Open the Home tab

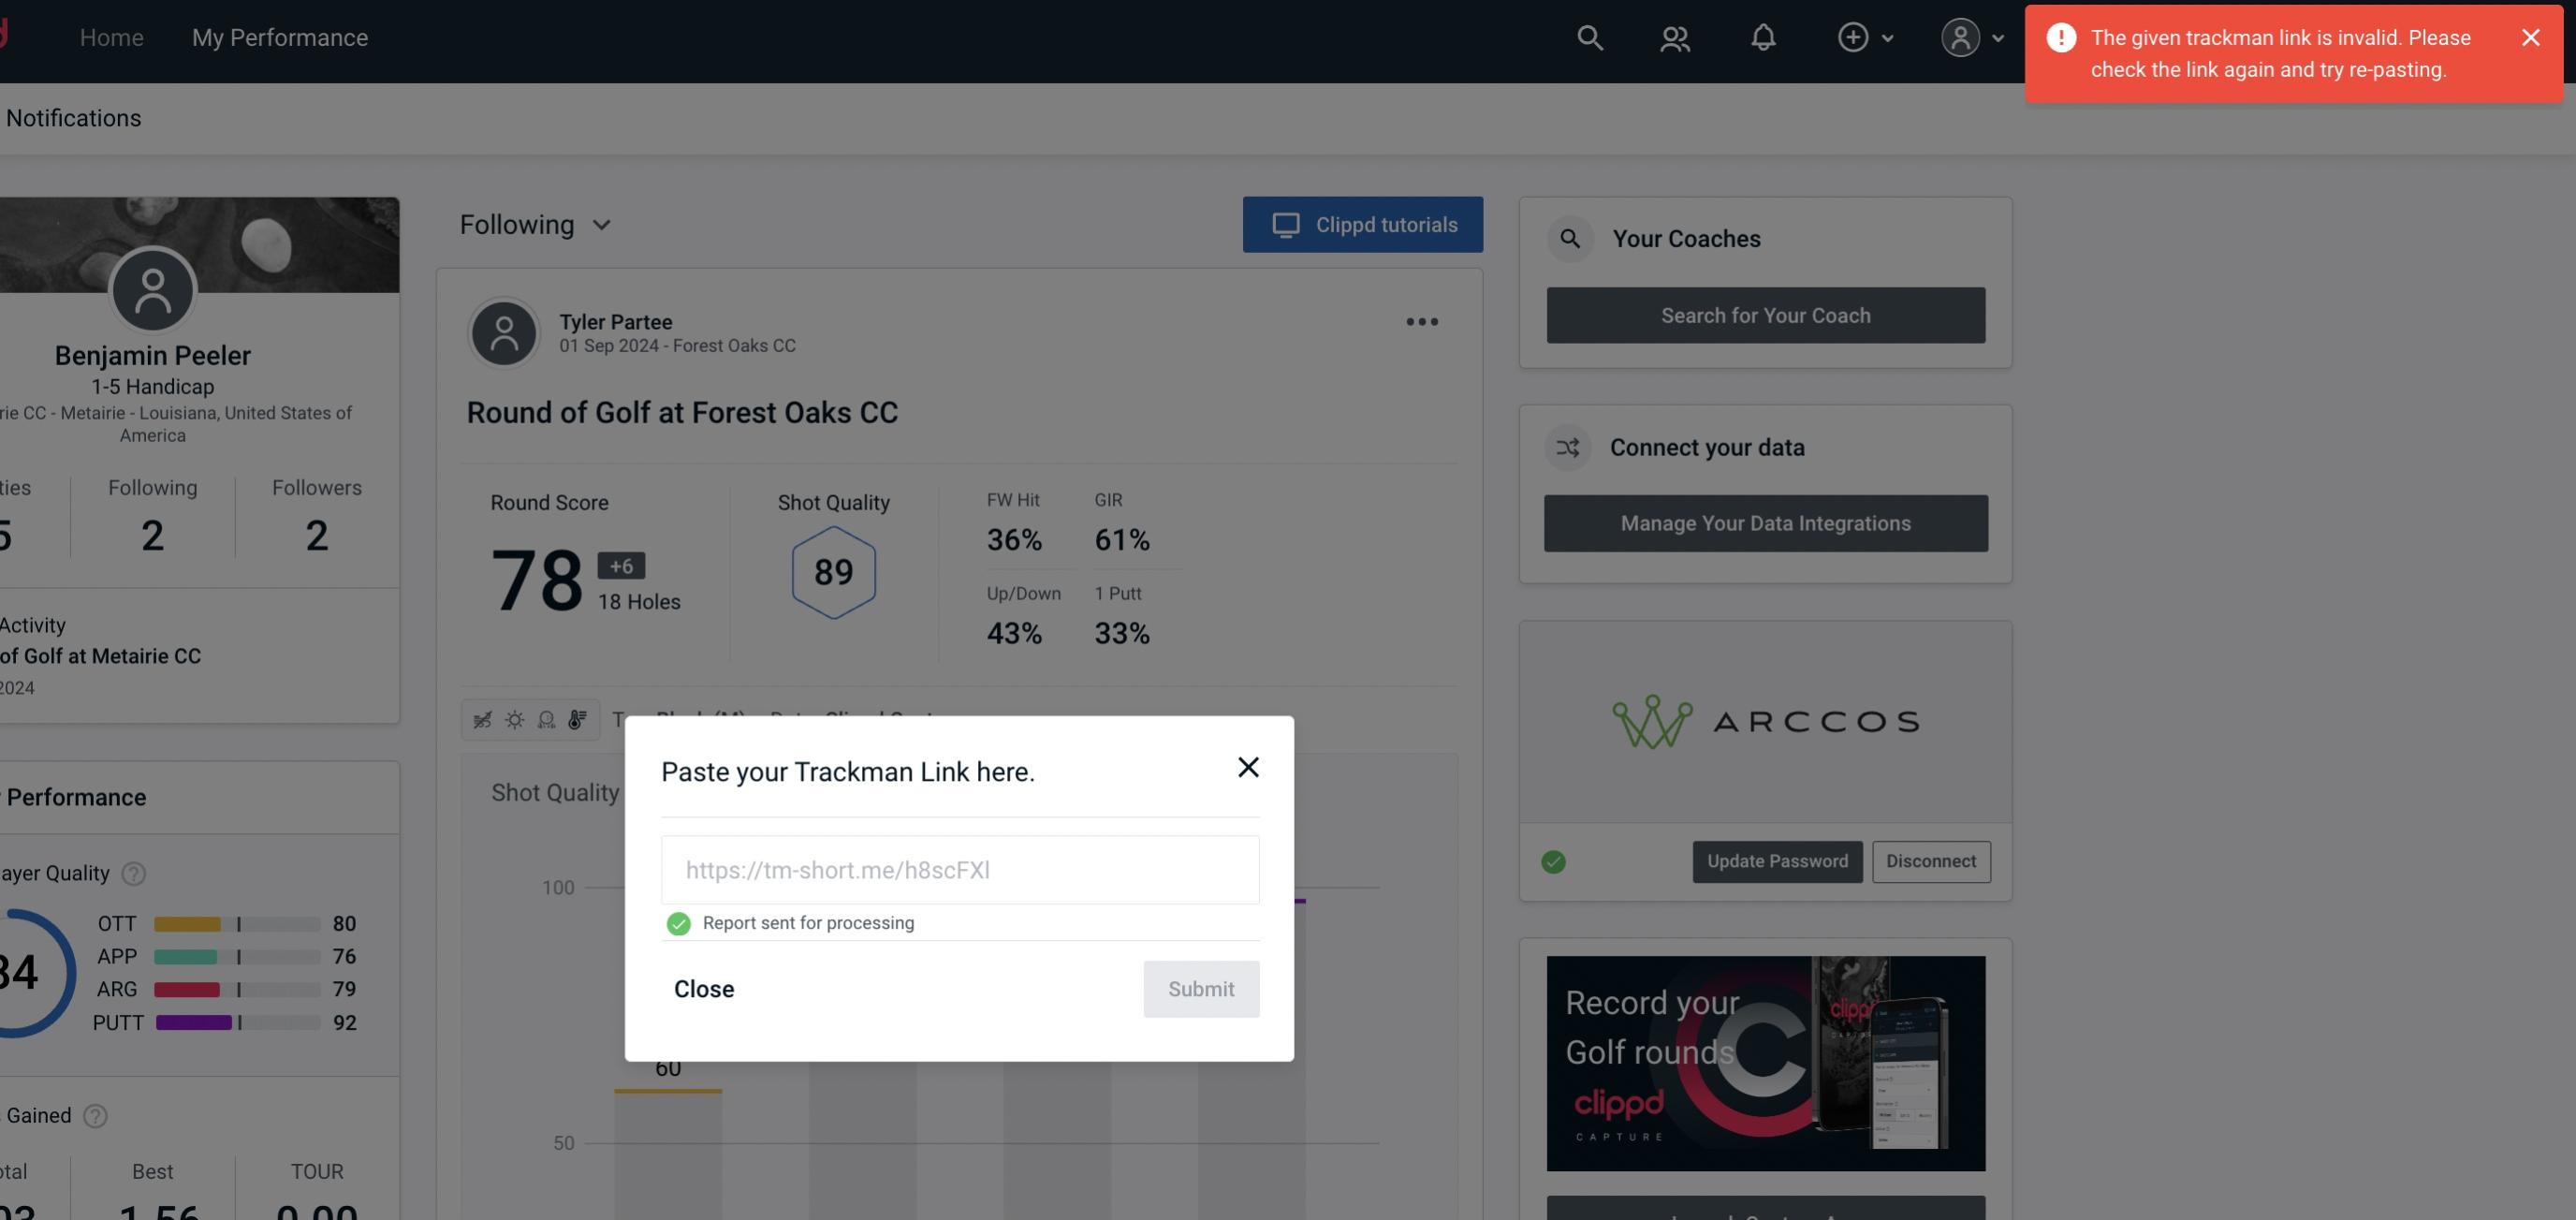111,37
